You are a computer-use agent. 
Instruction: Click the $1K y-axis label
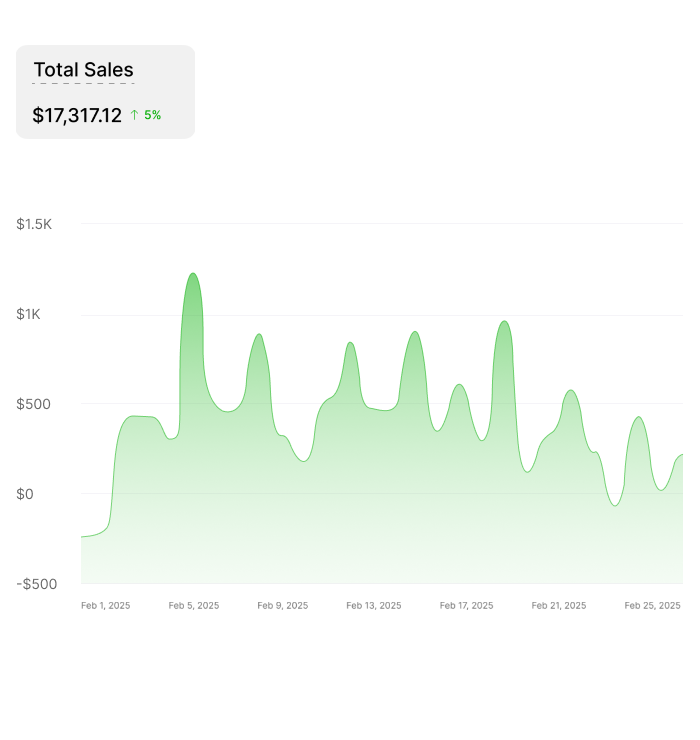tap(28, 314)
